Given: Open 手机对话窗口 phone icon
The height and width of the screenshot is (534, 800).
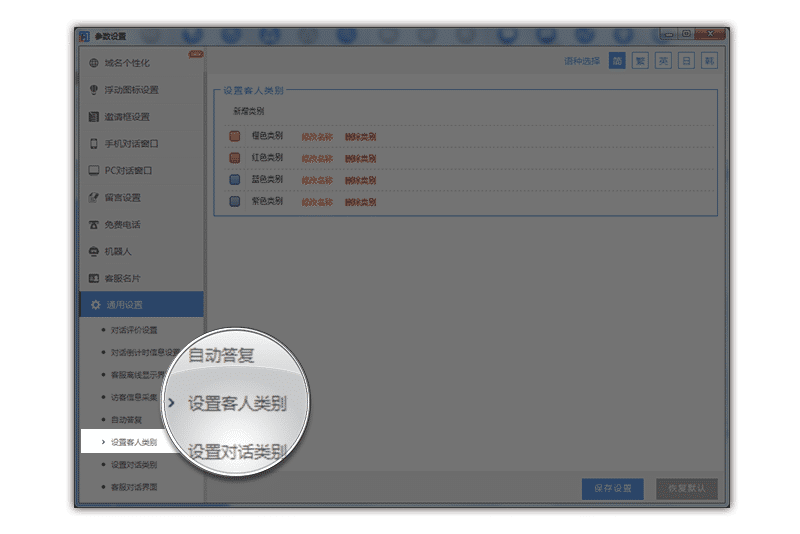Looking at the screenshot, I should pos(93,144).
